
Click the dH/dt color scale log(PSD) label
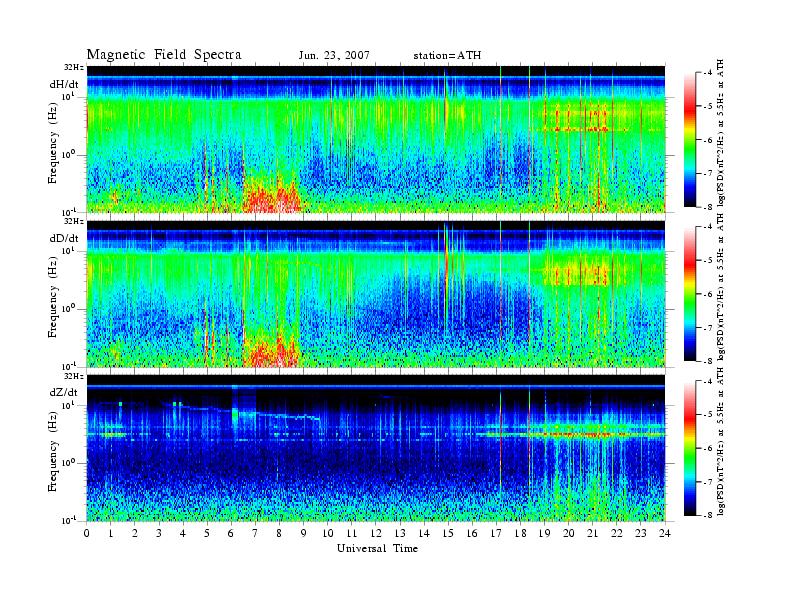click(x=721, y=133)
